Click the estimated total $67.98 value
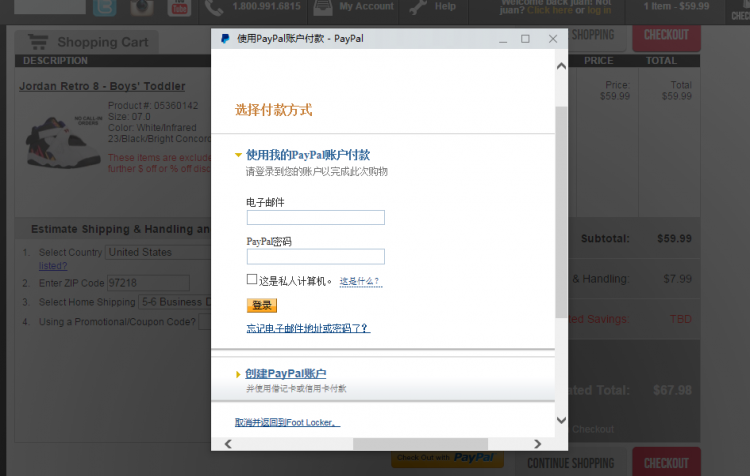The image size is (750, 476). pyautogui.click(x=673, y=390)
